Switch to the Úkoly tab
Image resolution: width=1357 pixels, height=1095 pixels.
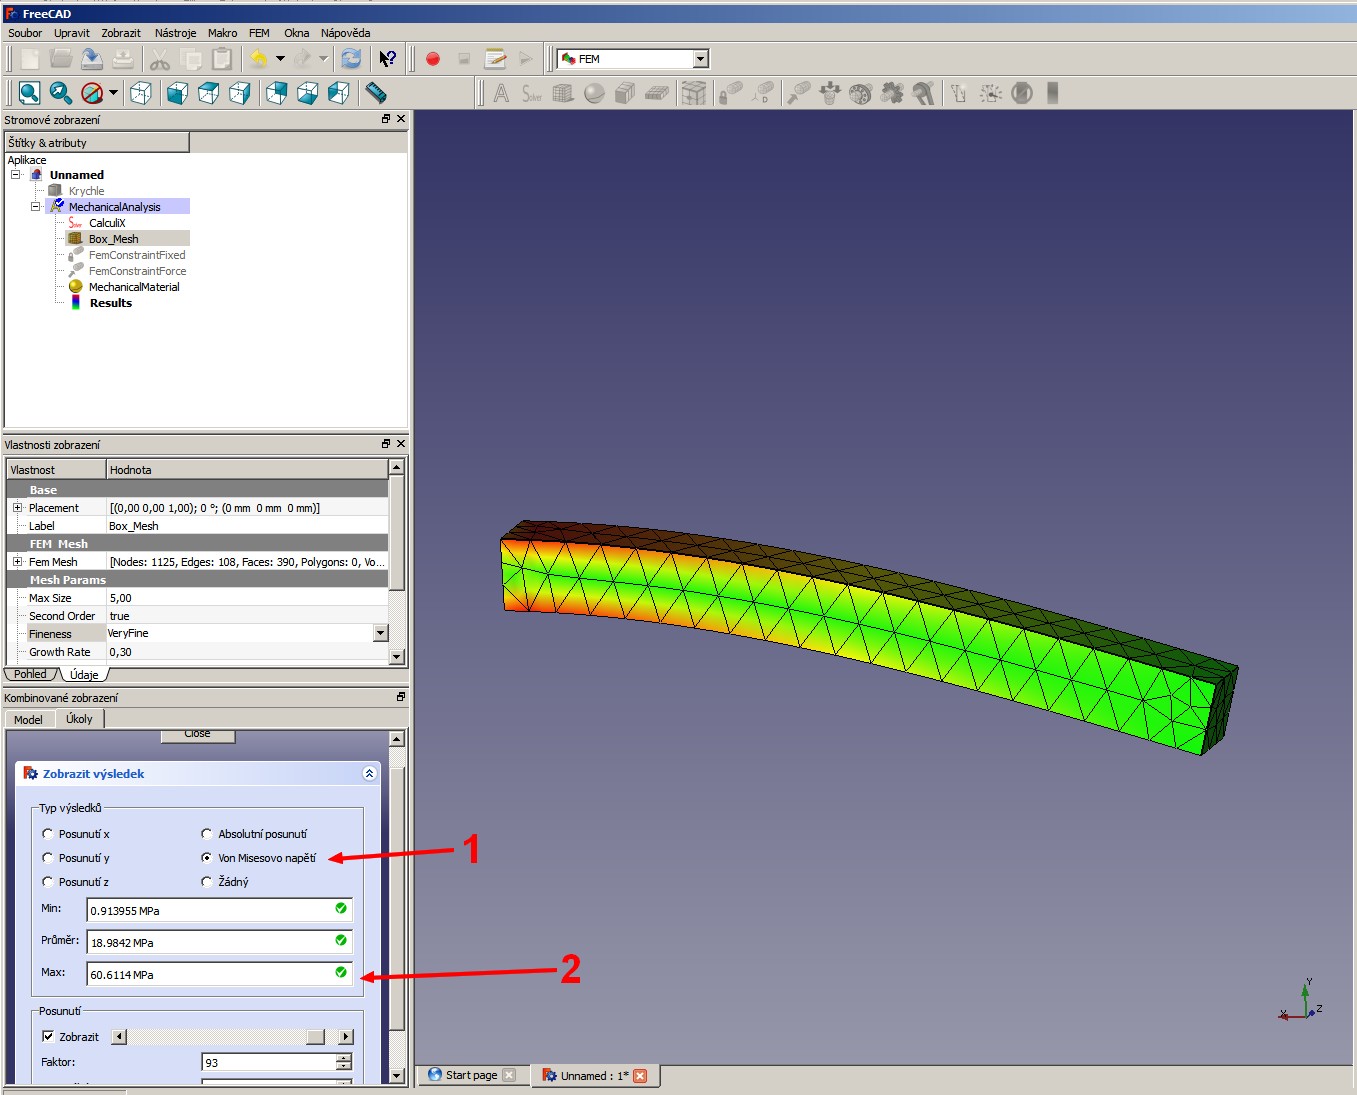click(x=79, y=719)
